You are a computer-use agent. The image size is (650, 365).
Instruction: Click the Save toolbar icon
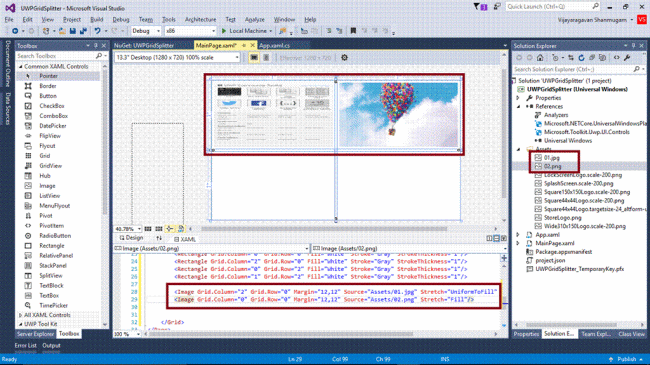click(x=73, y=31)
